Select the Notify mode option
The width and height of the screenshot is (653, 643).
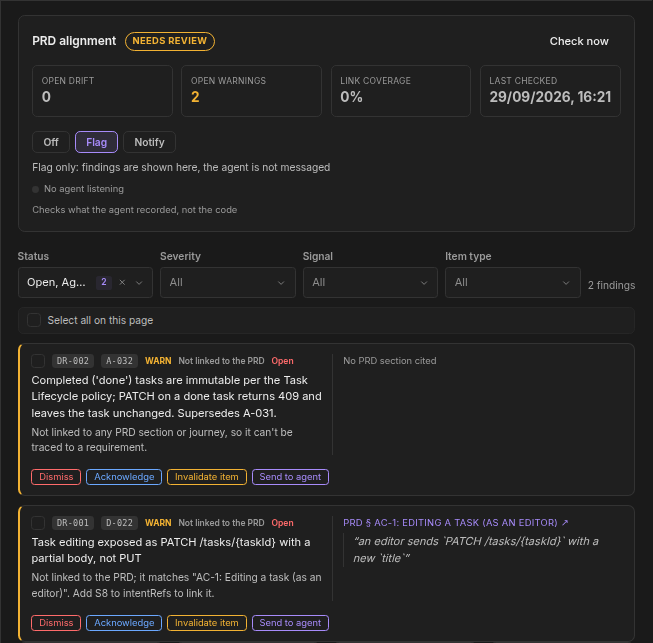click(149, 142)
